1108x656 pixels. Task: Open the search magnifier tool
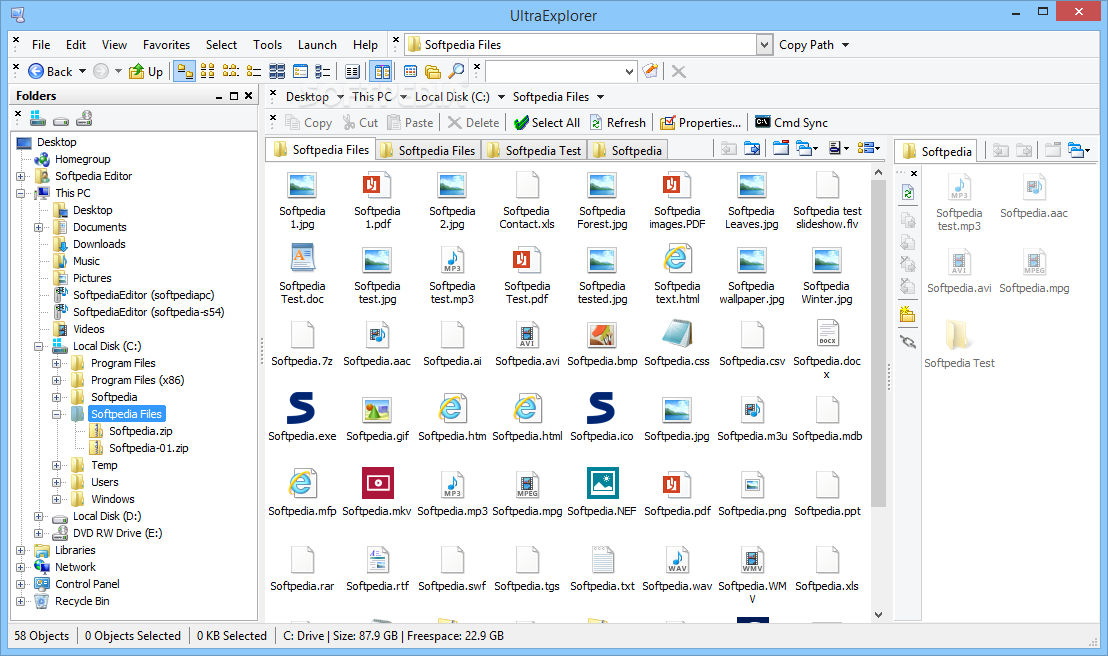(x=457, y=71)
